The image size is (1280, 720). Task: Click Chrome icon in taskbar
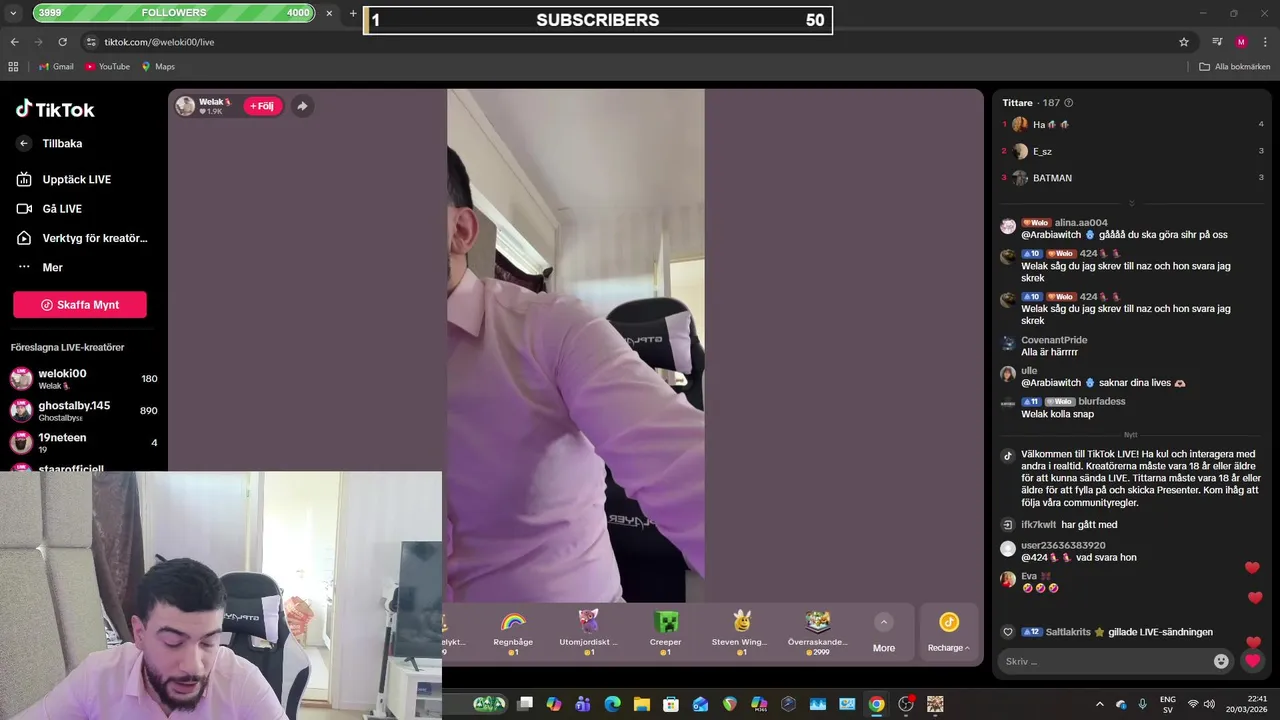(876, 704)
